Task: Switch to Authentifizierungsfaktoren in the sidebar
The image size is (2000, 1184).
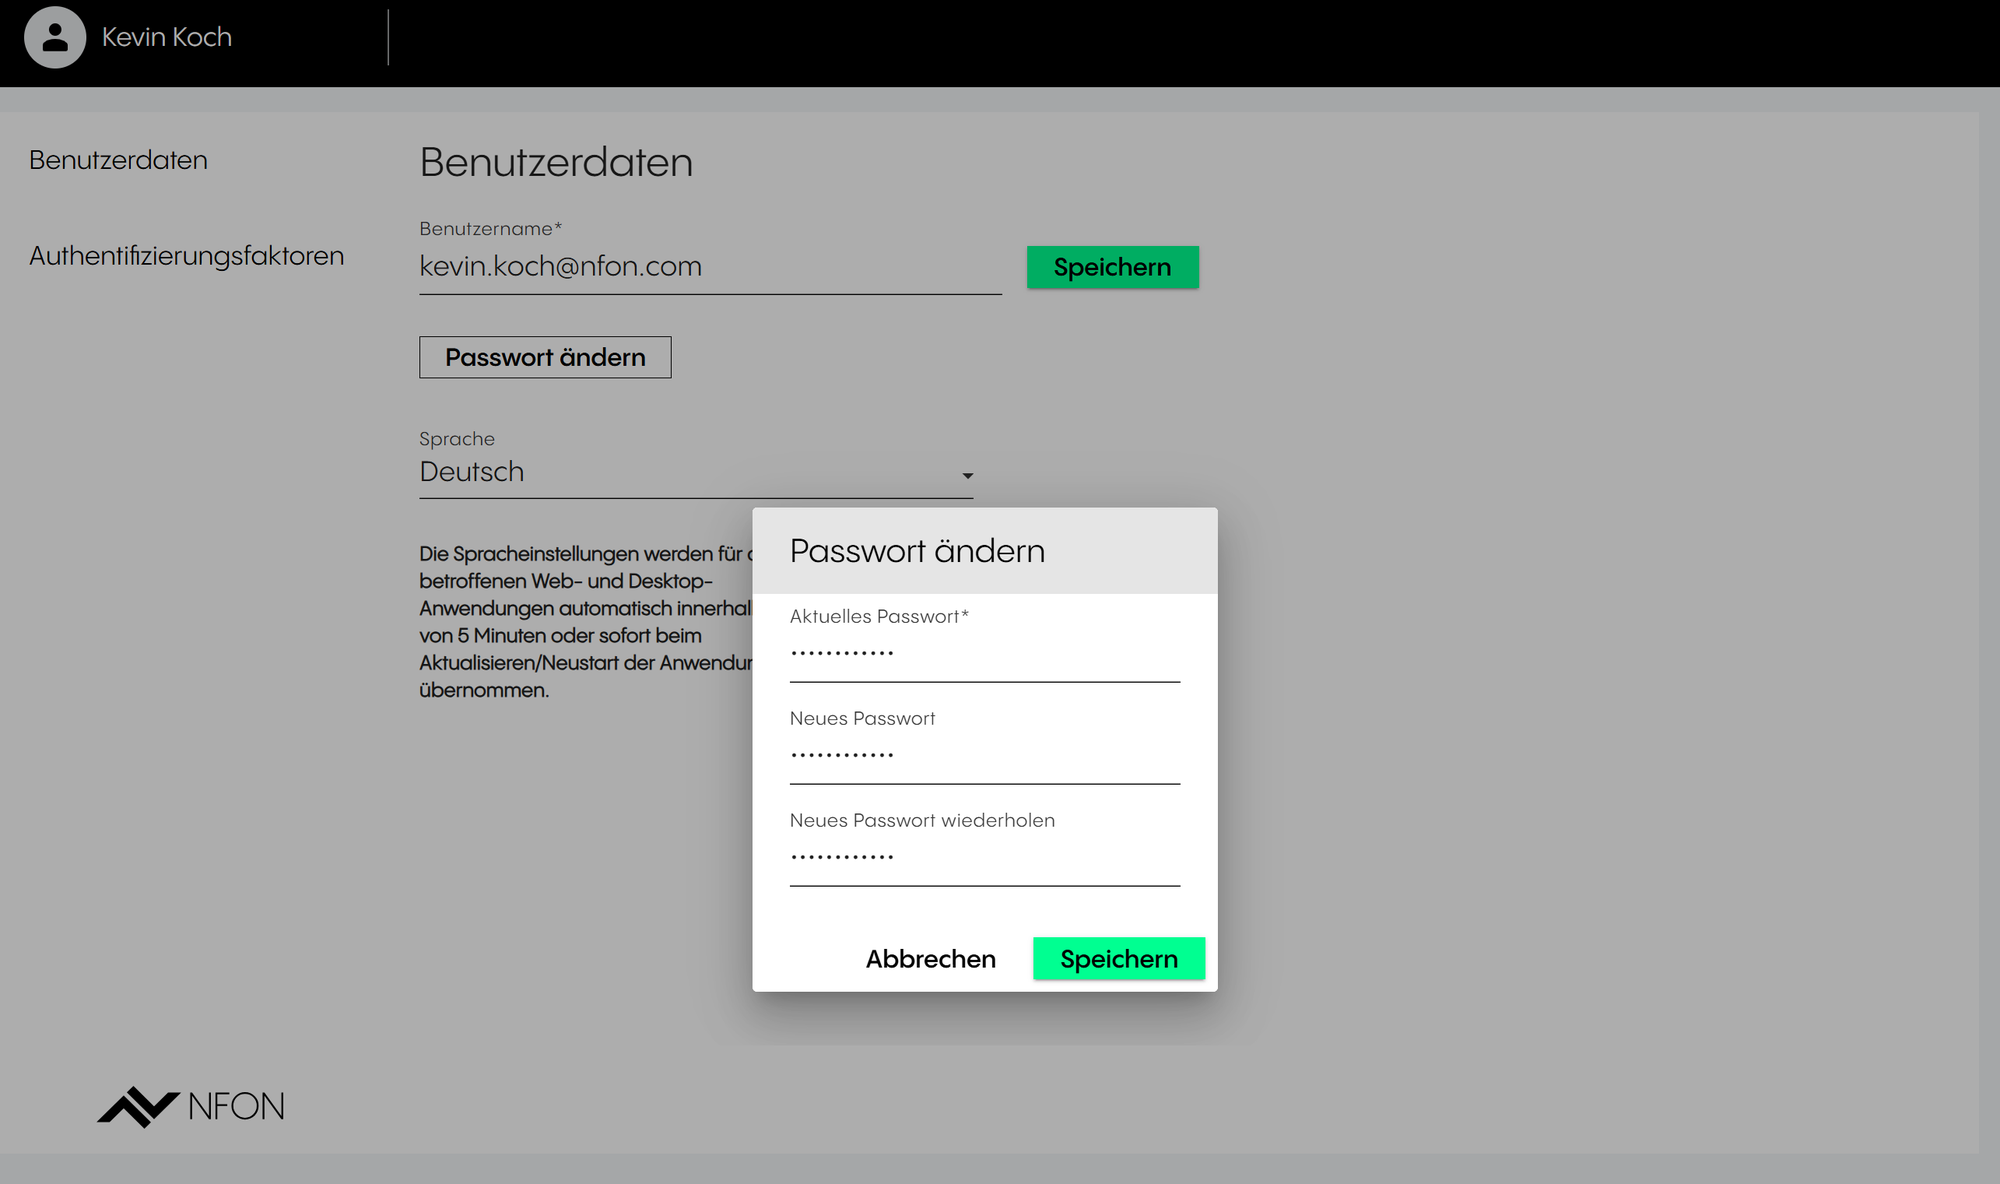Action: 186,256
